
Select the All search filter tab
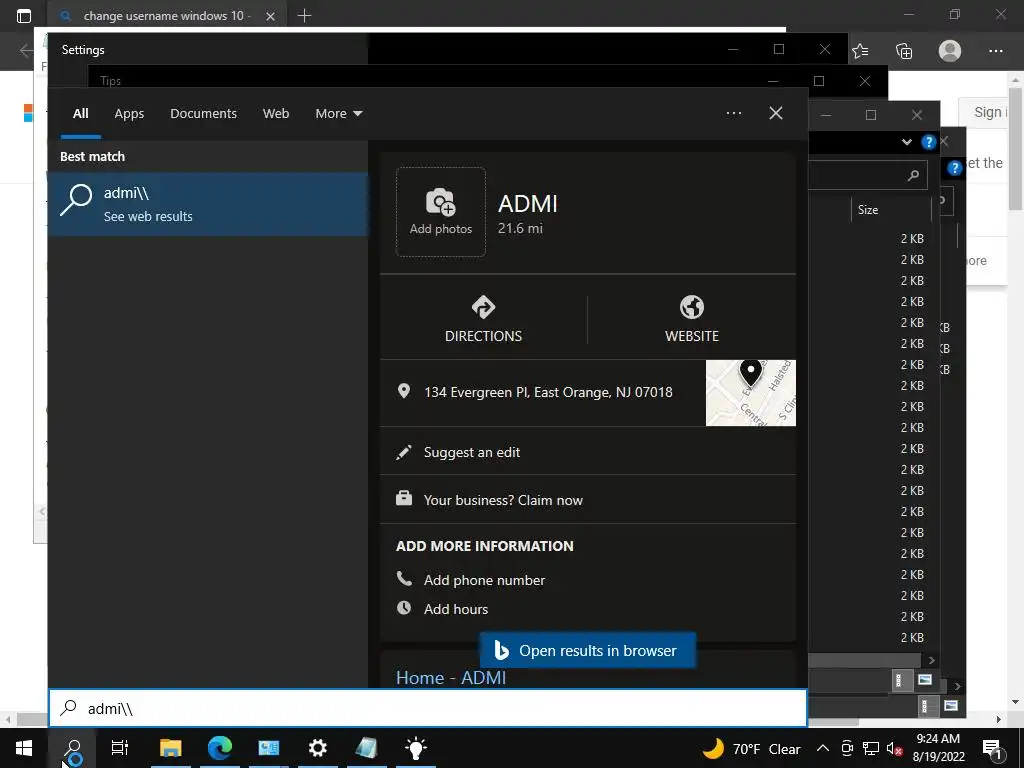(80, 114)
